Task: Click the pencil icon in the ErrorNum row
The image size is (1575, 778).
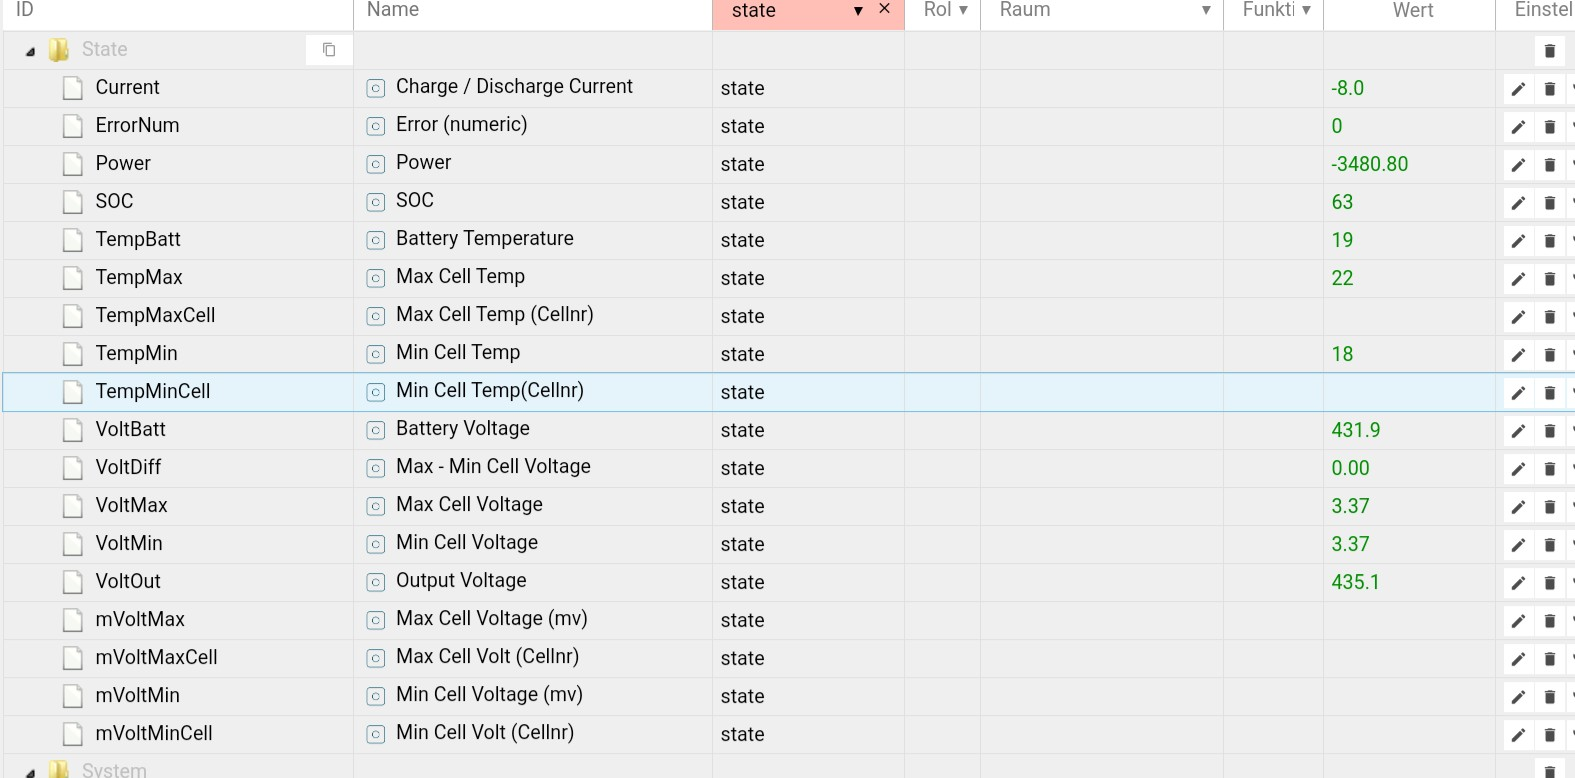Action: (1518, 127)
